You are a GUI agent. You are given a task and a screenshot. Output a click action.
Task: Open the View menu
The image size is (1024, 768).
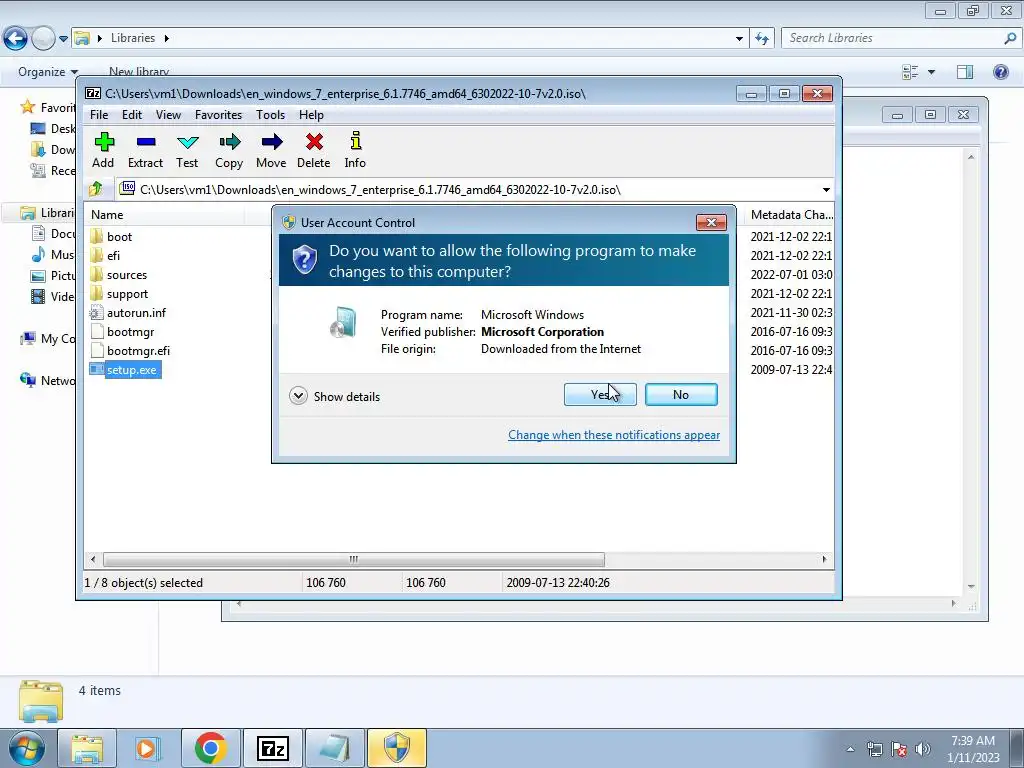168,115
